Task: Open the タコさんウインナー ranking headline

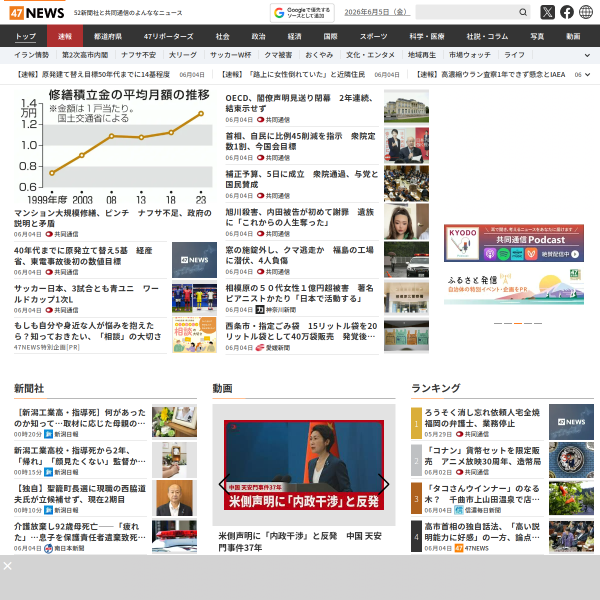Action: (x=482, y=494)
